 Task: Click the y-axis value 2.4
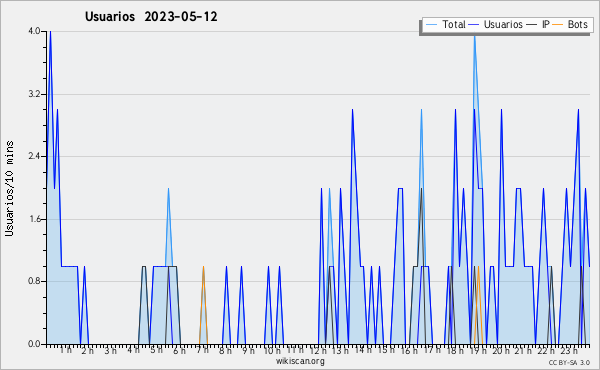tap(34, 156)
